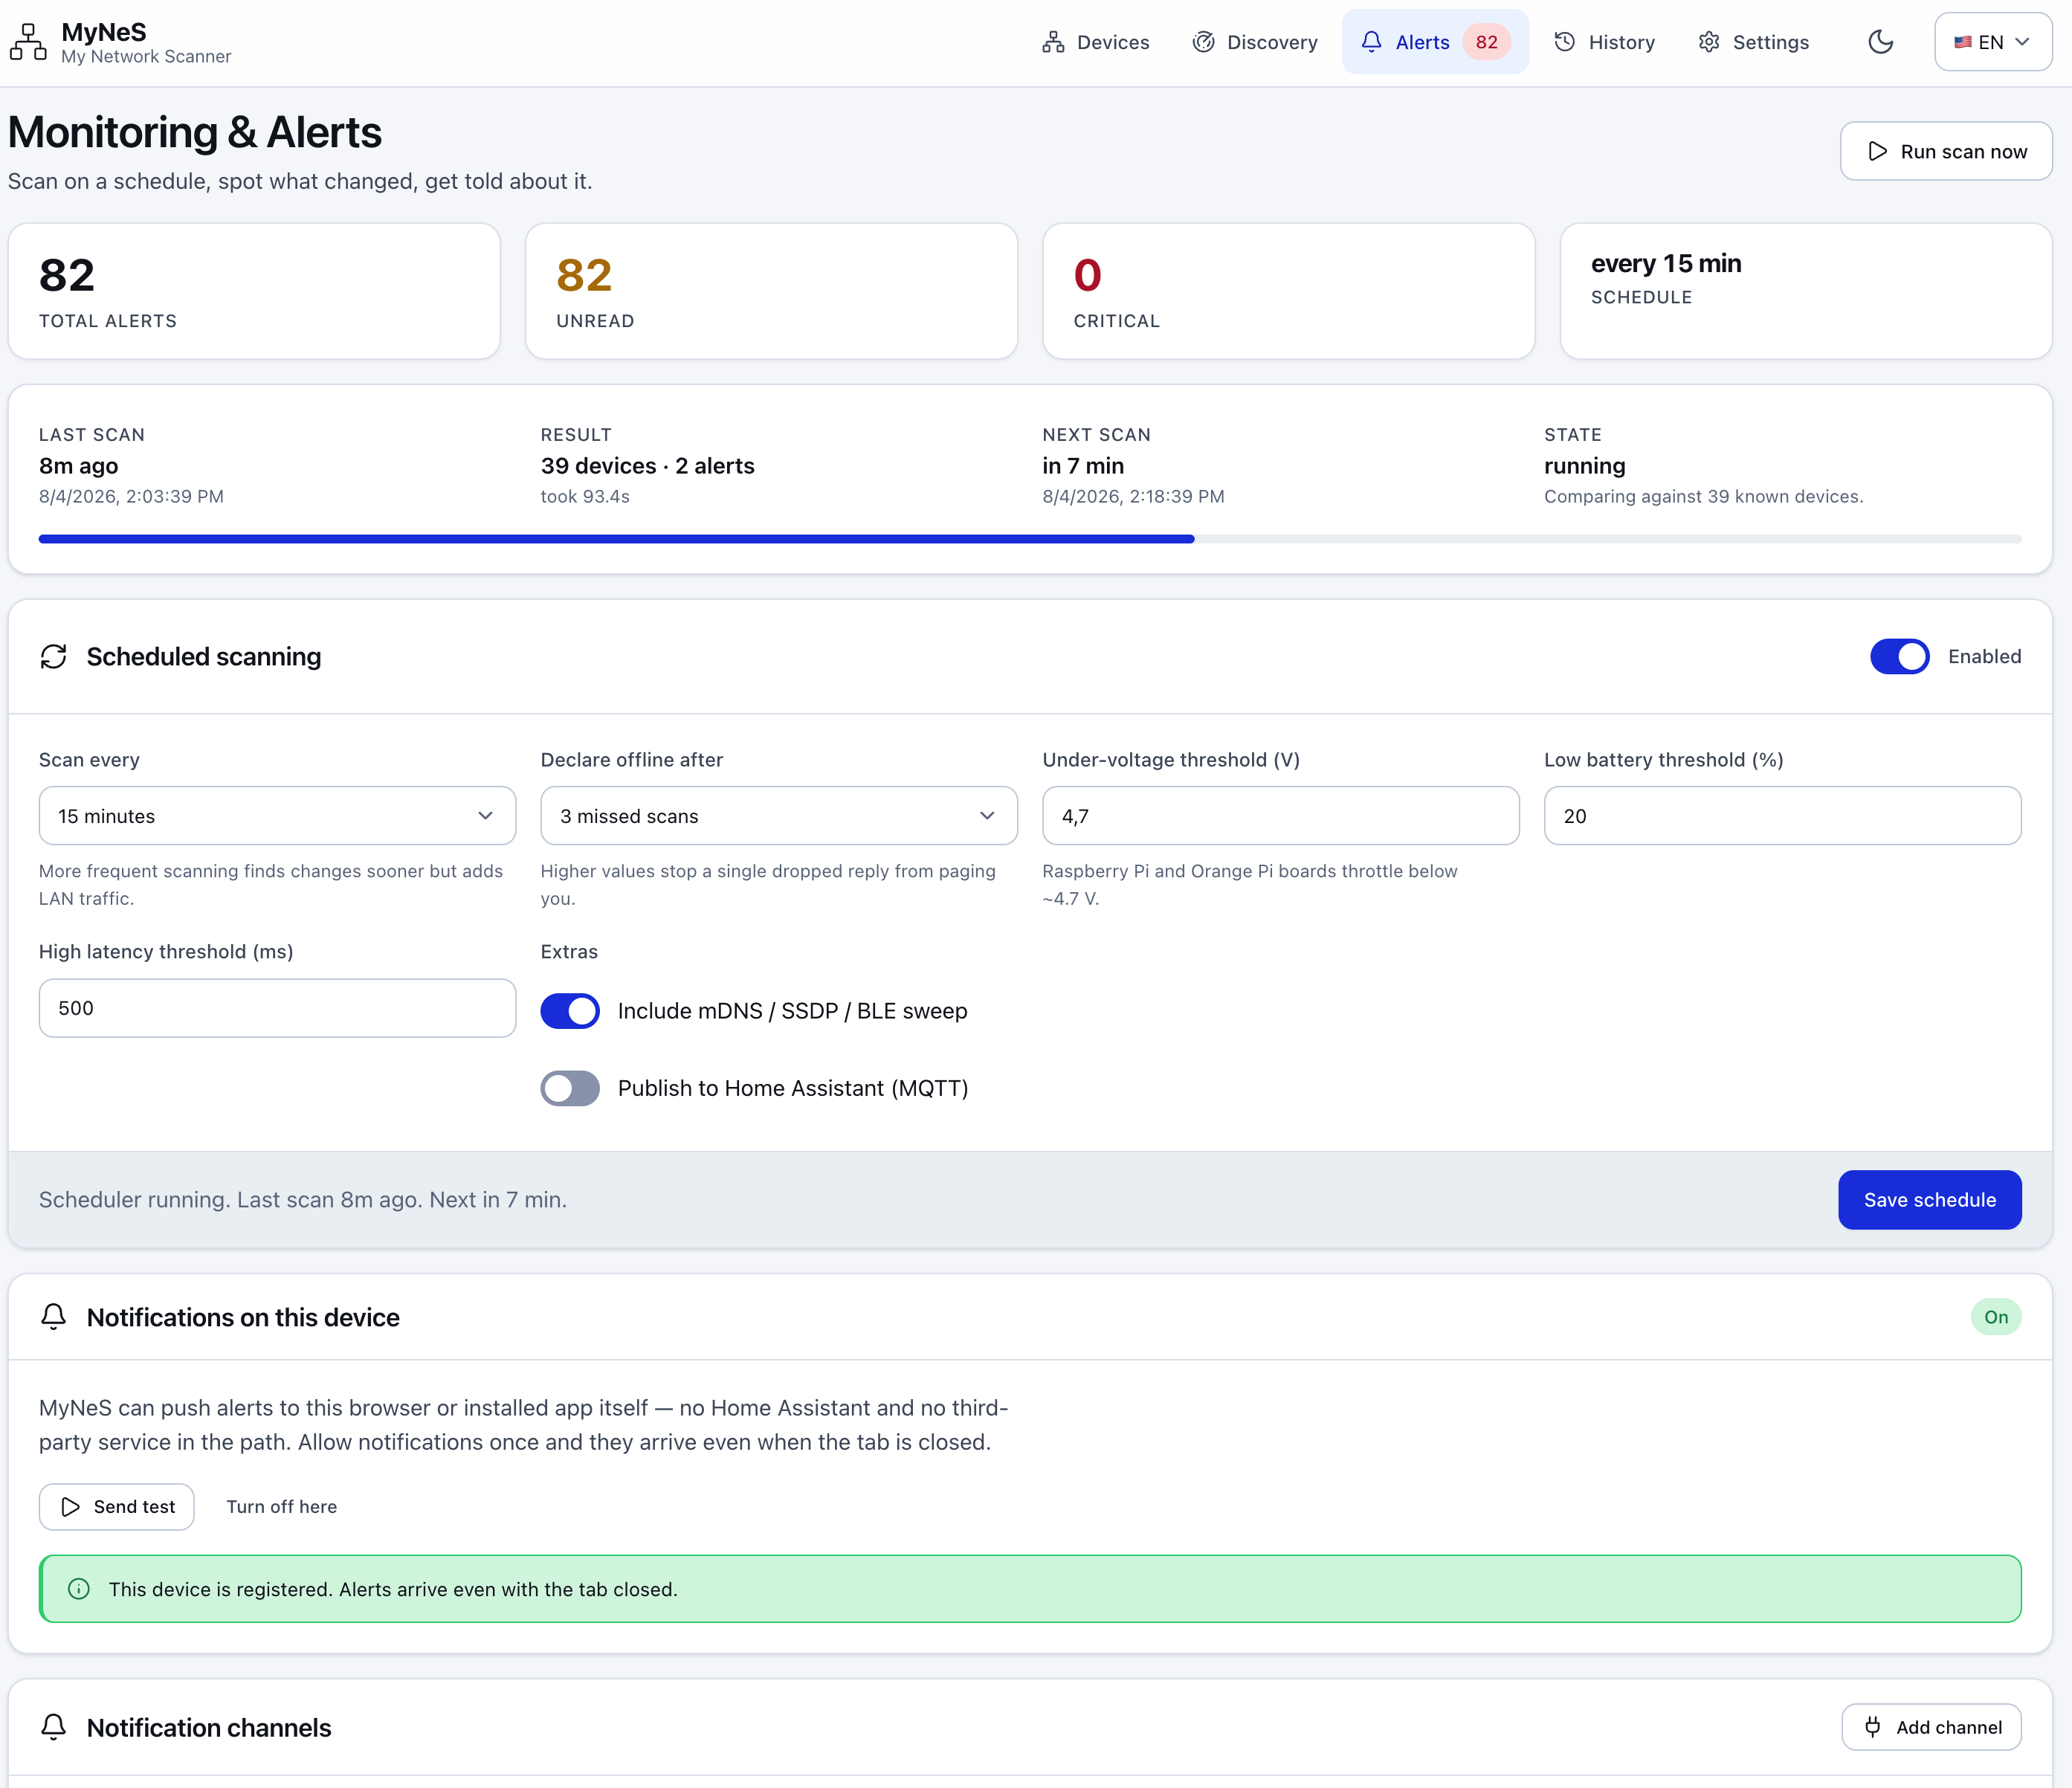The width and height of the screenshot is (2072, 1788).
Task: Click Turn off here link
Action: pos(282,1507)
